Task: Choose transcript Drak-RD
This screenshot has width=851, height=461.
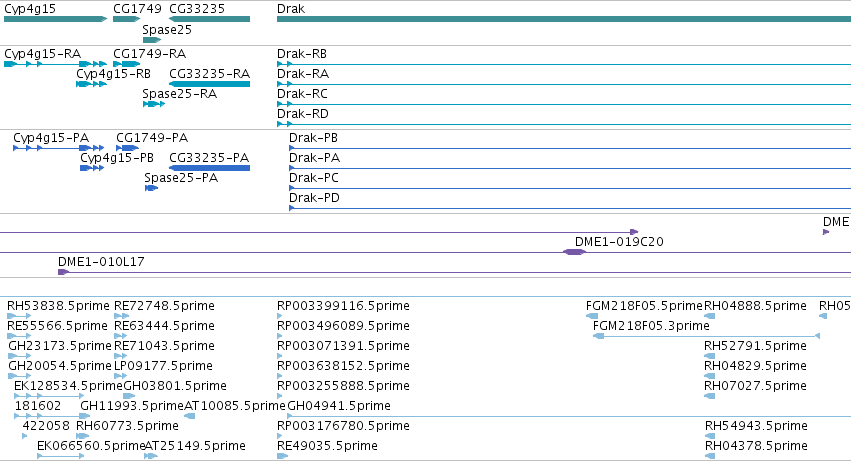Action: (303, 114)
